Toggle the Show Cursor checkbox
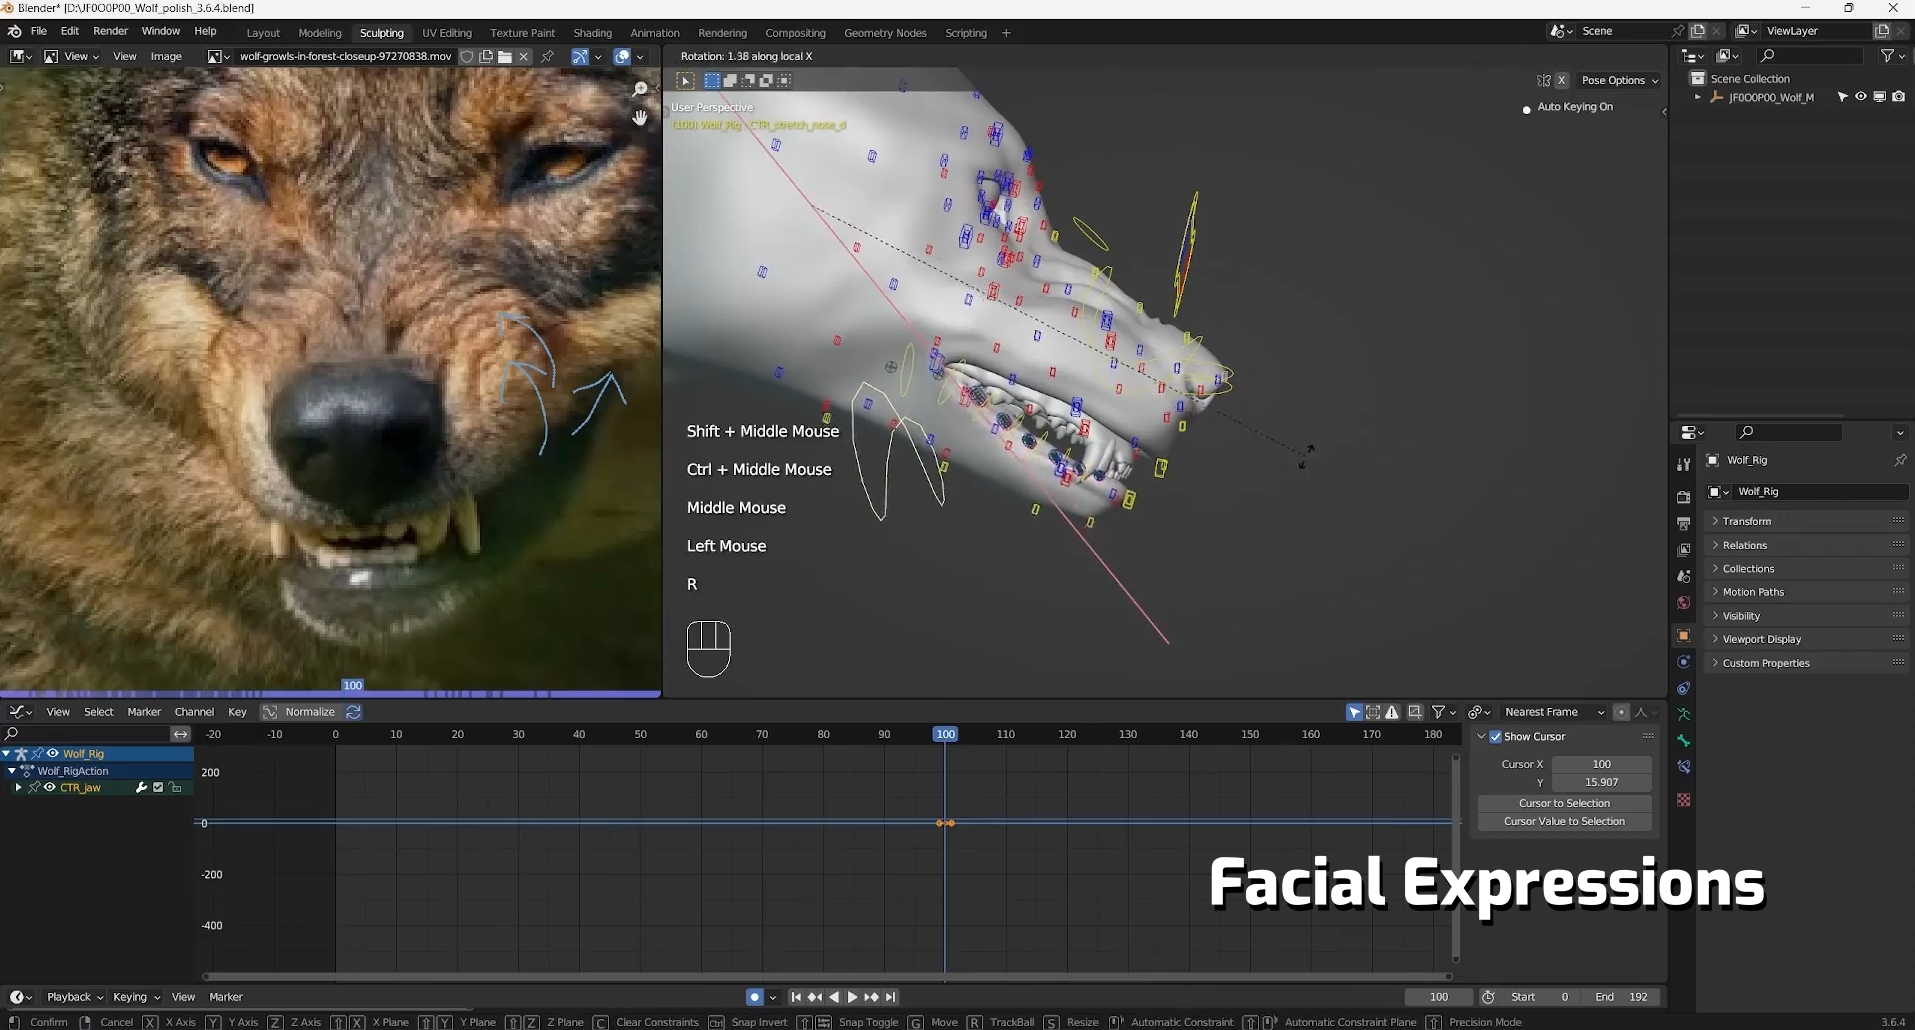Viewport: 1915px width, 1030px height. 1496,737
